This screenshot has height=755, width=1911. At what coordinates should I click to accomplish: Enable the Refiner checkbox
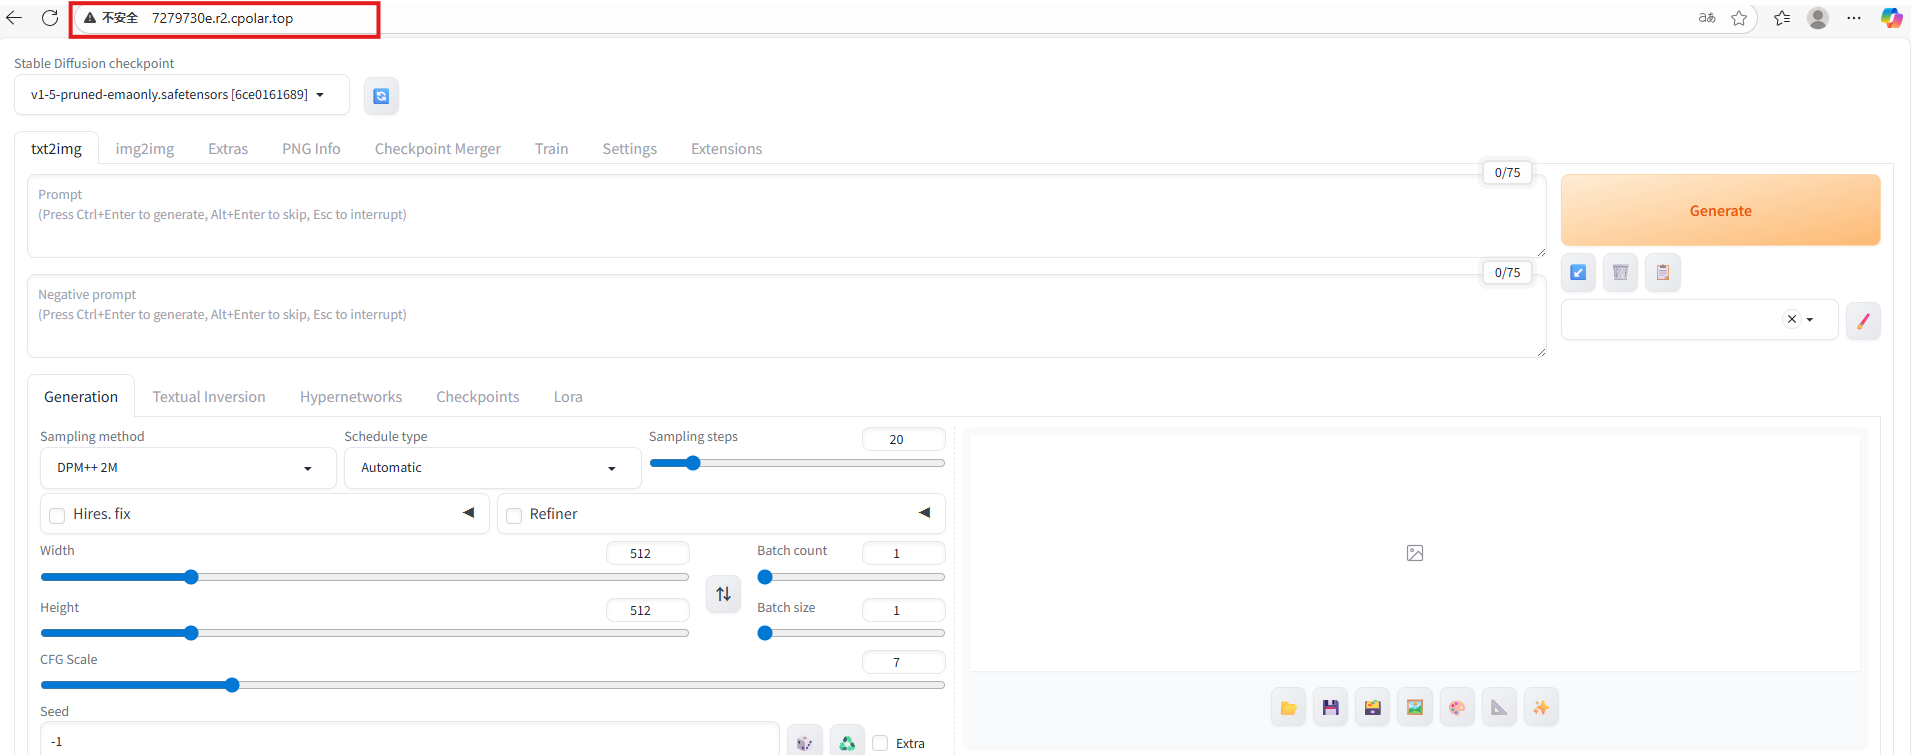(x=514, y=515)
